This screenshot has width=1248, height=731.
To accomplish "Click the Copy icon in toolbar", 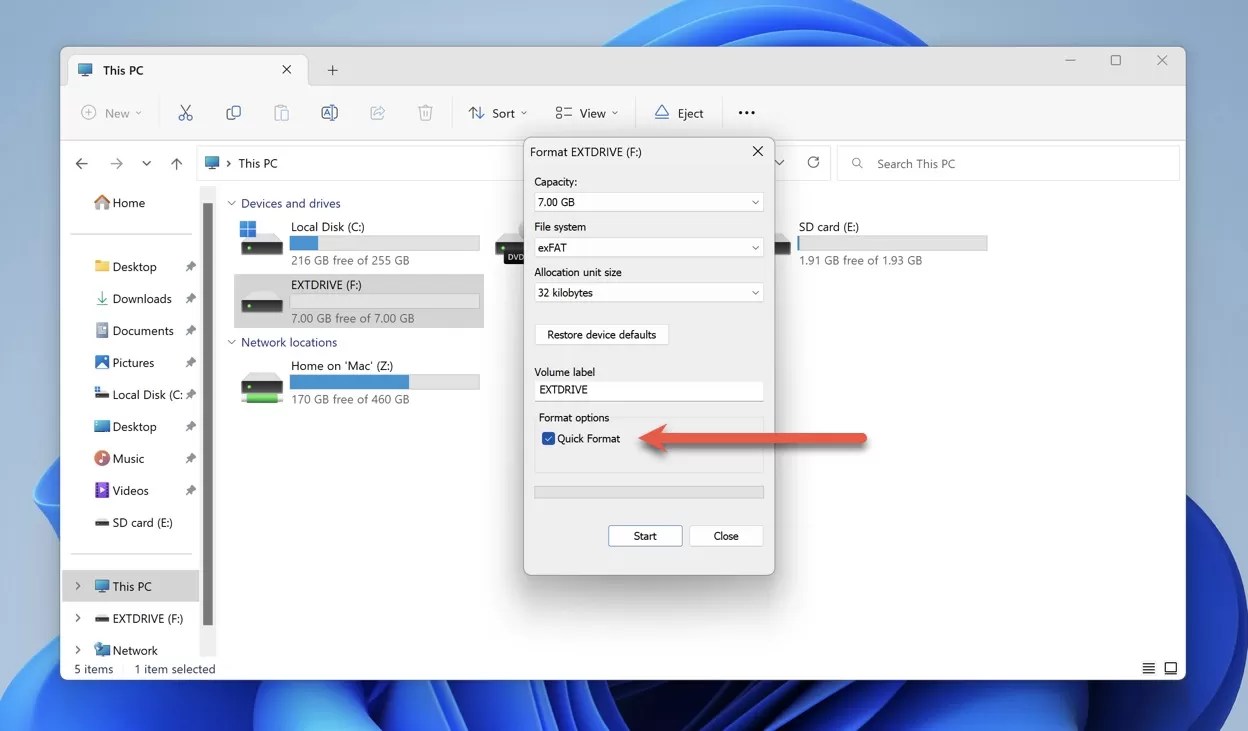I will [233, 113].
